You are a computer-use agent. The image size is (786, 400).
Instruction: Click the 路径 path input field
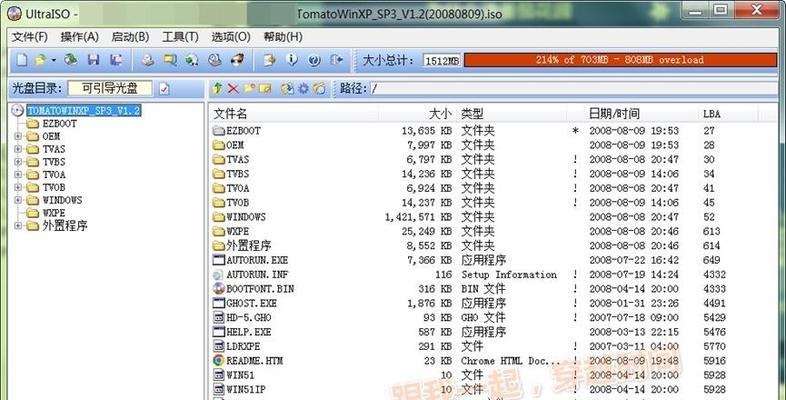(x=573, y=89)
